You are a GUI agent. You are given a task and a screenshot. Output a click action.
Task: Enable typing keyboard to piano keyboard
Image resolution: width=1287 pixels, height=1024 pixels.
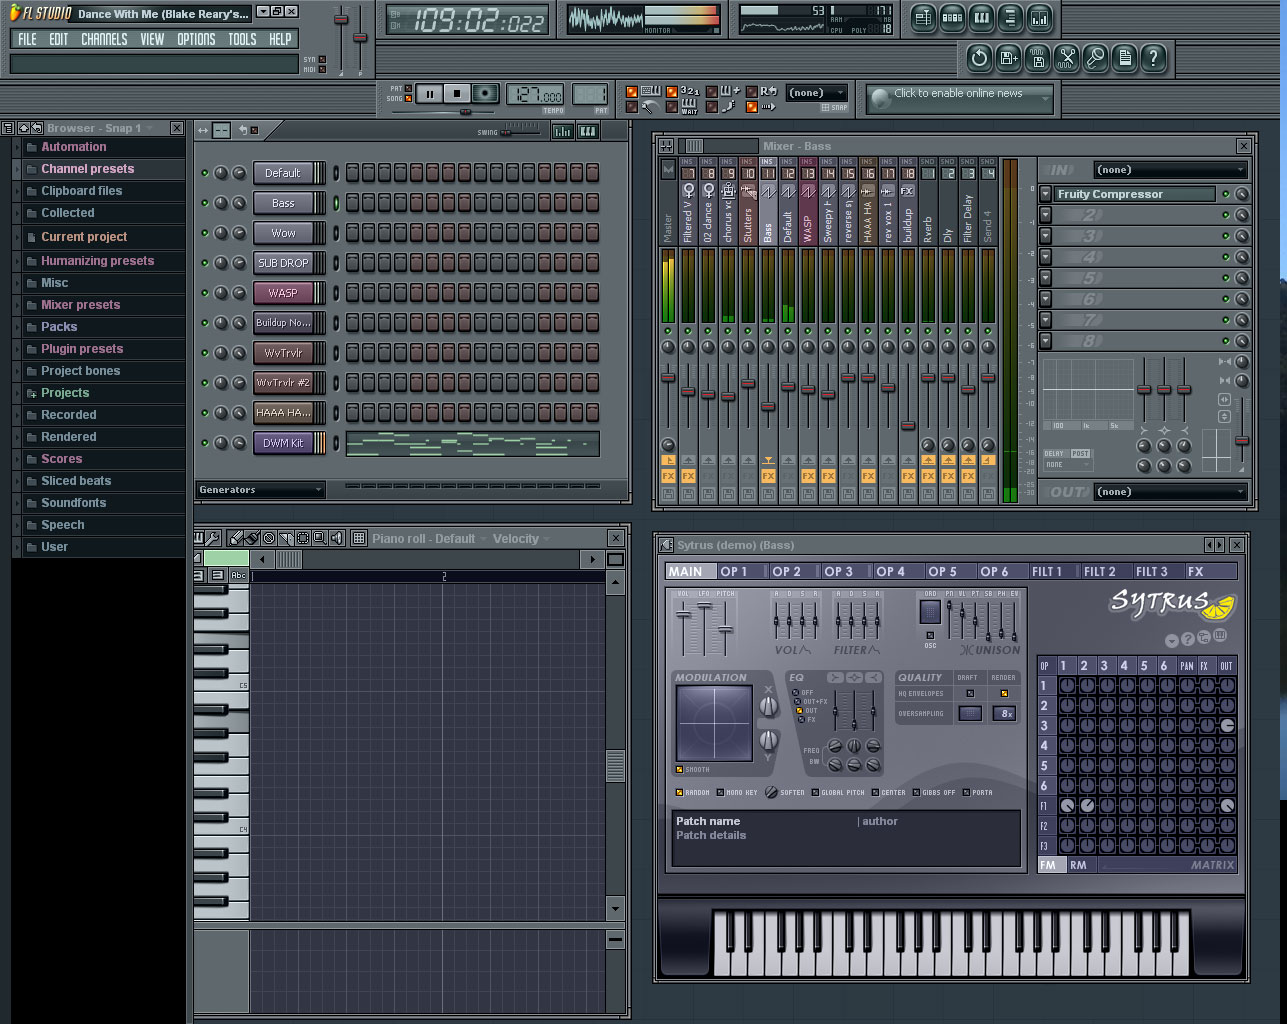pyautogui.click(x=632, y=92)
